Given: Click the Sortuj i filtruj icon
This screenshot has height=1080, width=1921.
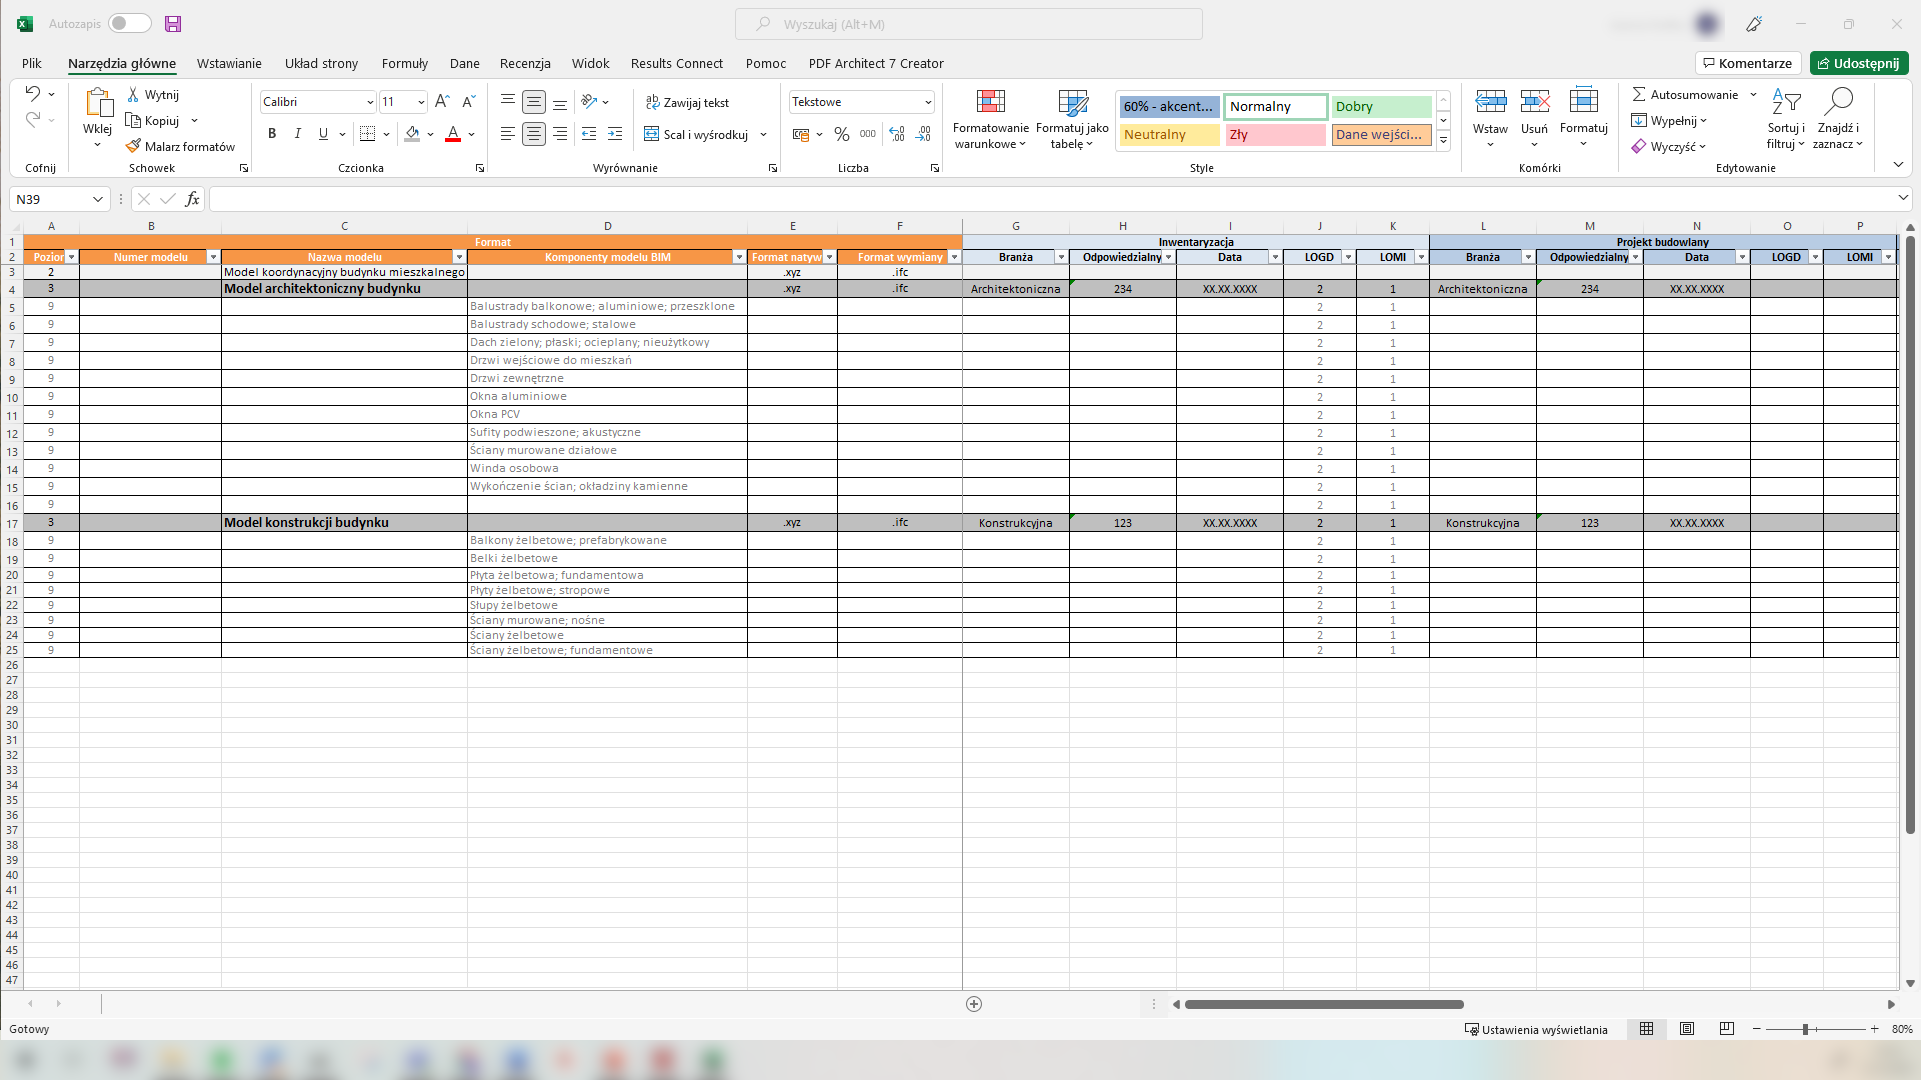Looking at the screenshot, I should (x=1786, y=103).
